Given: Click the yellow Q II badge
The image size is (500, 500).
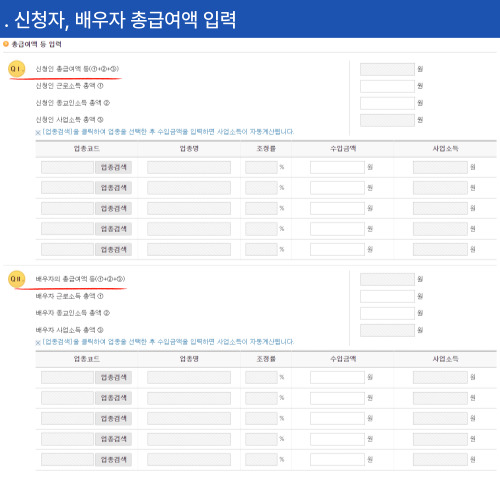Looking at the screenshot, I should click(x=16, y=279).
